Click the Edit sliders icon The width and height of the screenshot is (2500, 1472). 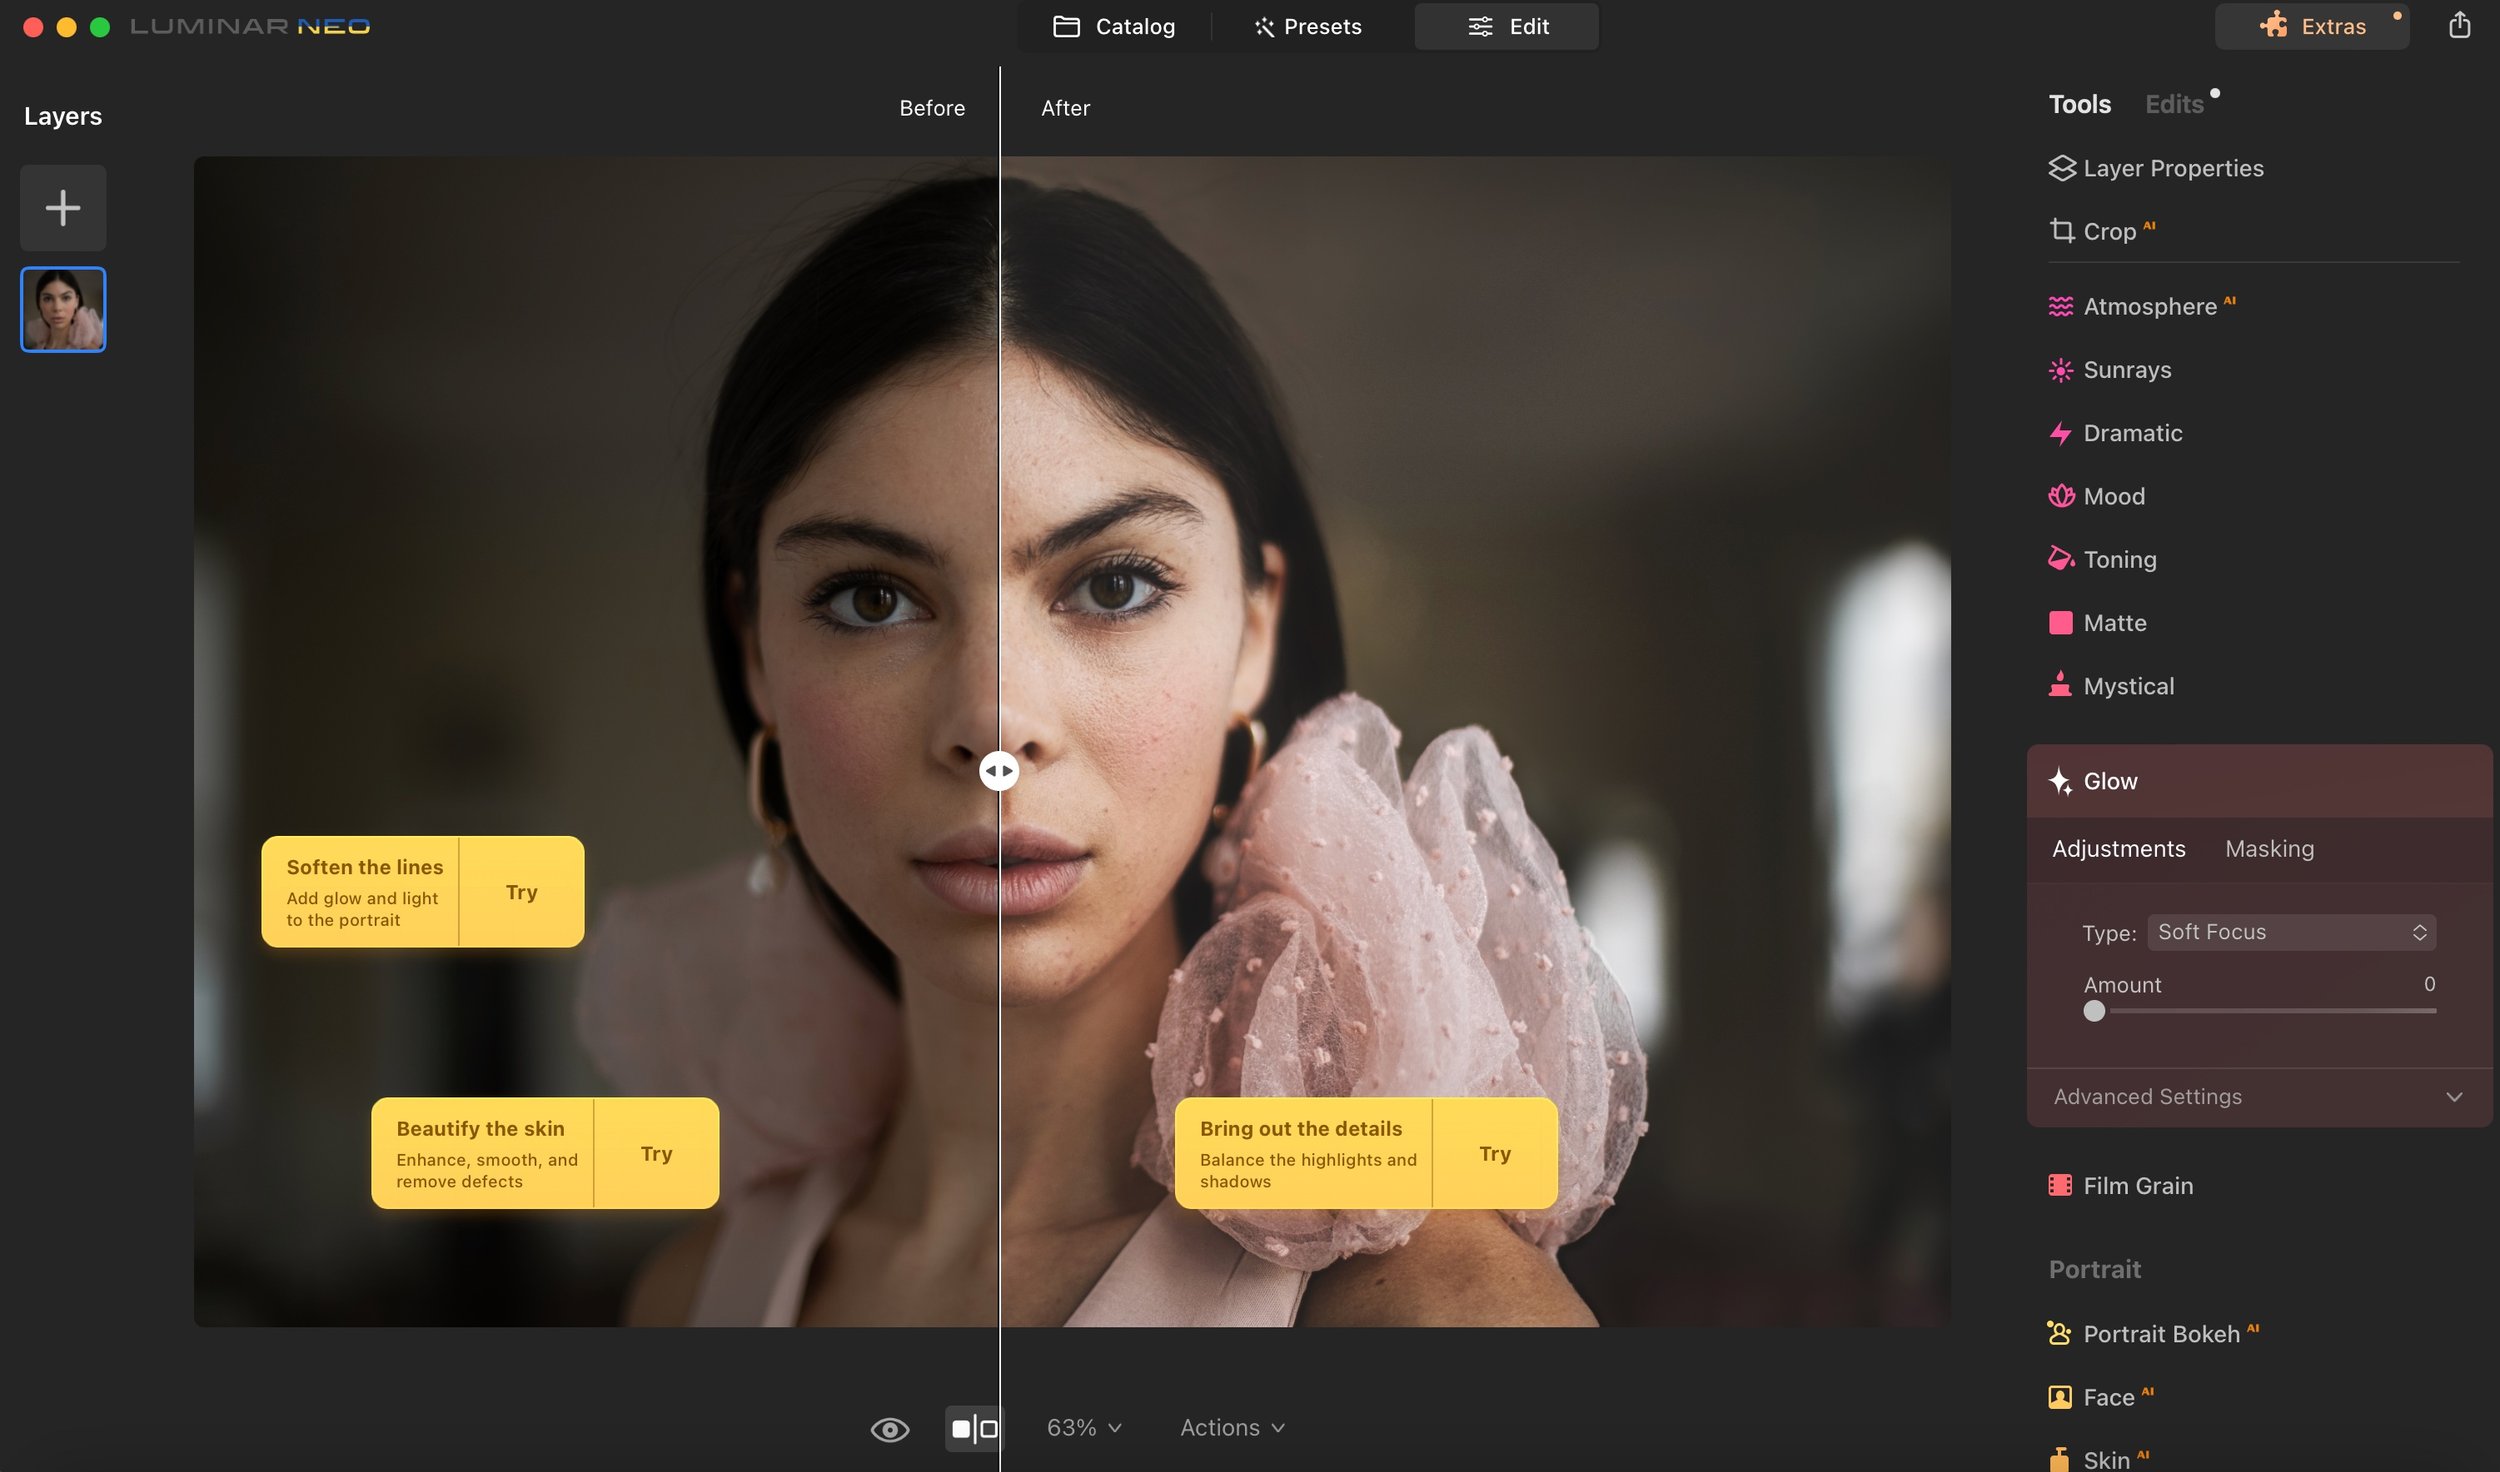pyautogui.click(x=1480, y=27)
